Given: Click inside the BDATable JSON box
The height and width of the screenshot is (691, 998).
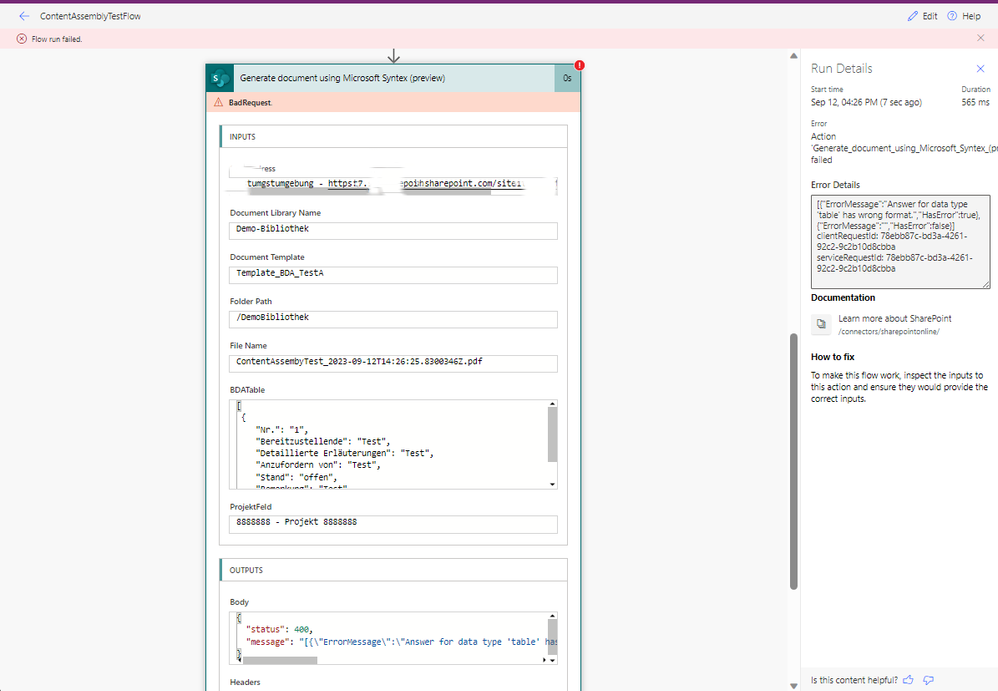Looking at the screenshot, I should 388,444.
